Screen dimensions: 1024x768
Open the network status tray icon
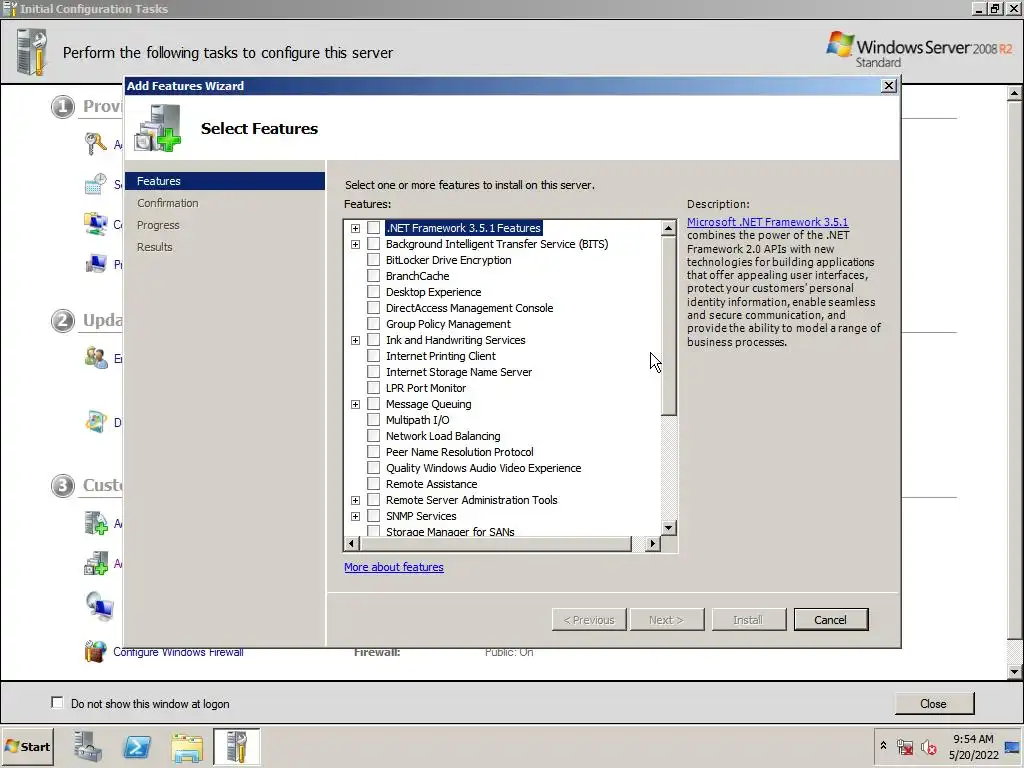(904, 746)
